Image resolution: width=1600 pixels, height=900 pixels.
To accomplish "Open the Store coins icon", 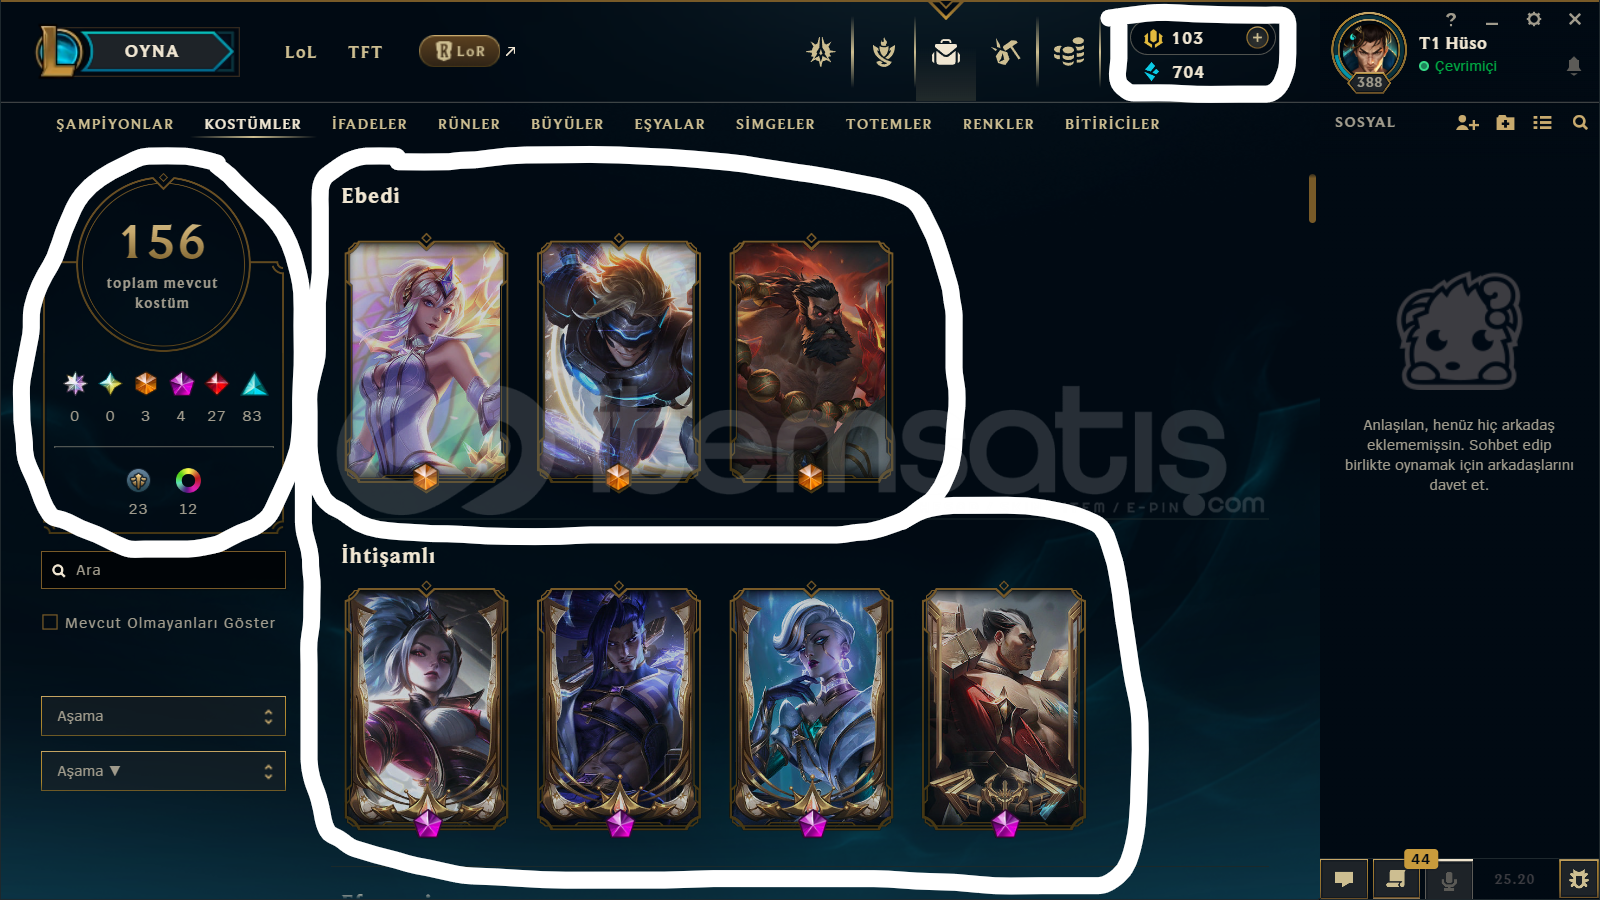I will (x=1069, y=52).
